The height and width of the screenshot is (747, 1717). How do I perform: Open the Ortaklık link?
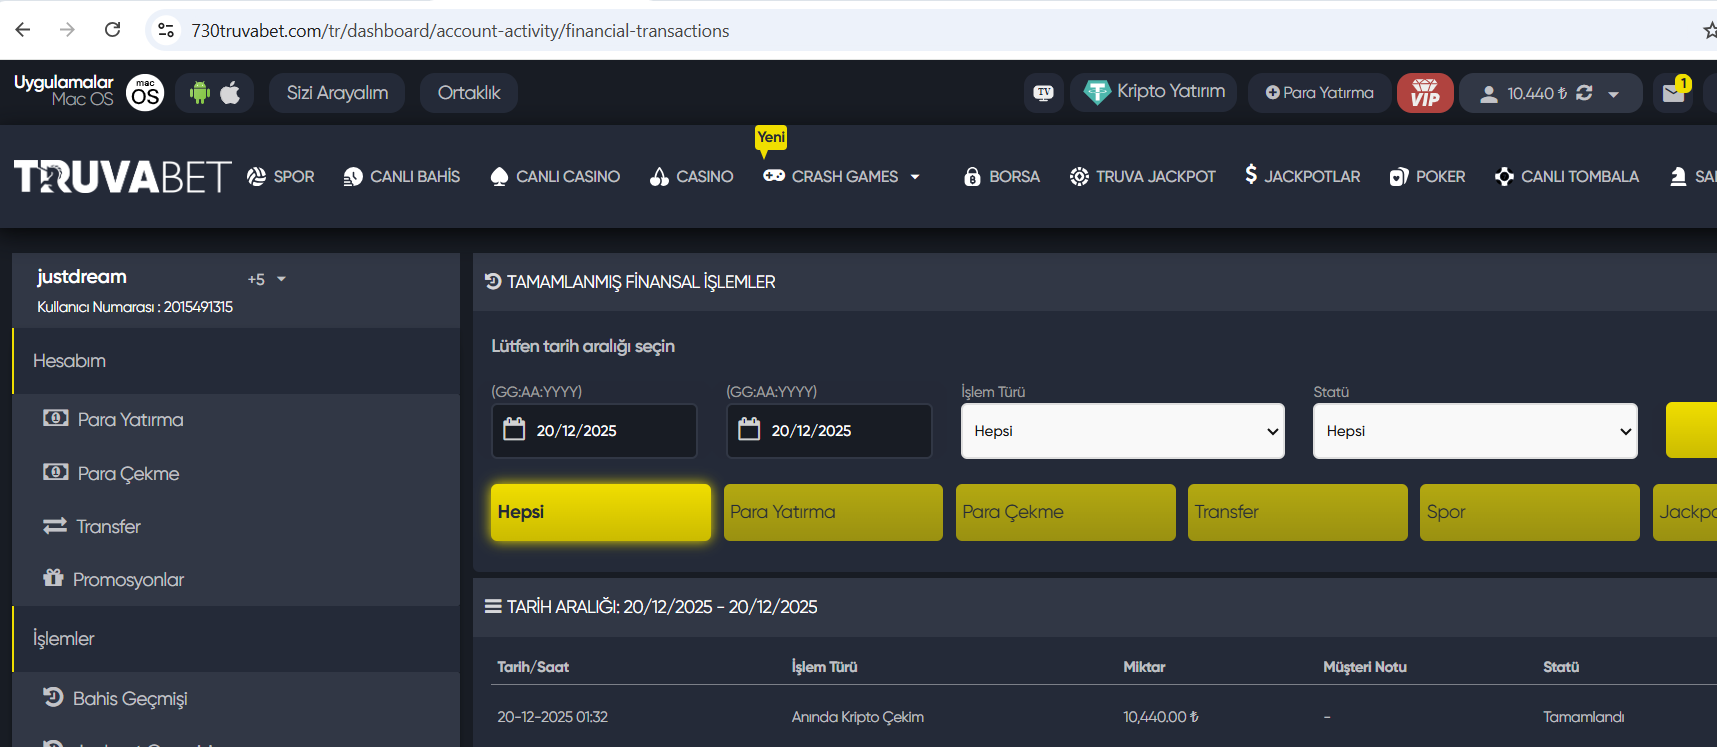469,93
